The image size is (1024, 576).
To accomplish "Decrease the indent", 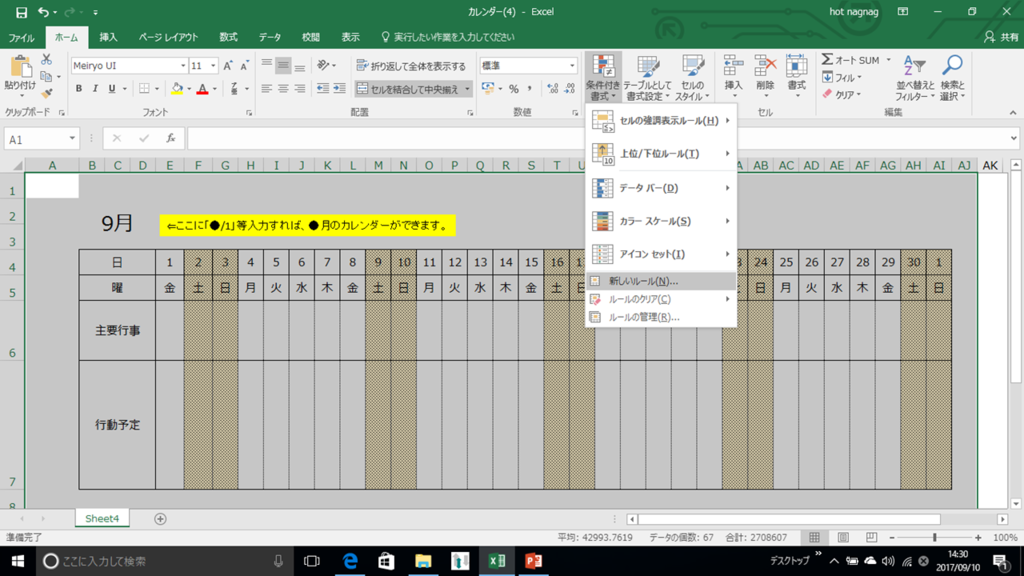I will tap(323, 88).
